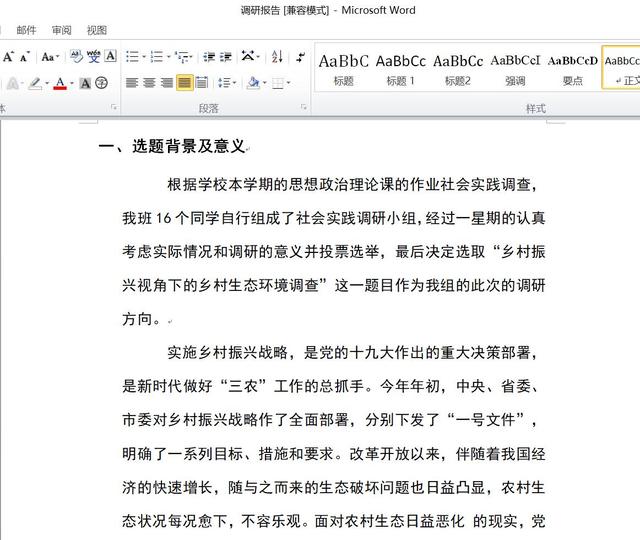Click the line starting 是新时代做好
Viewport: 640px width, 540px height.
(331, 386)
